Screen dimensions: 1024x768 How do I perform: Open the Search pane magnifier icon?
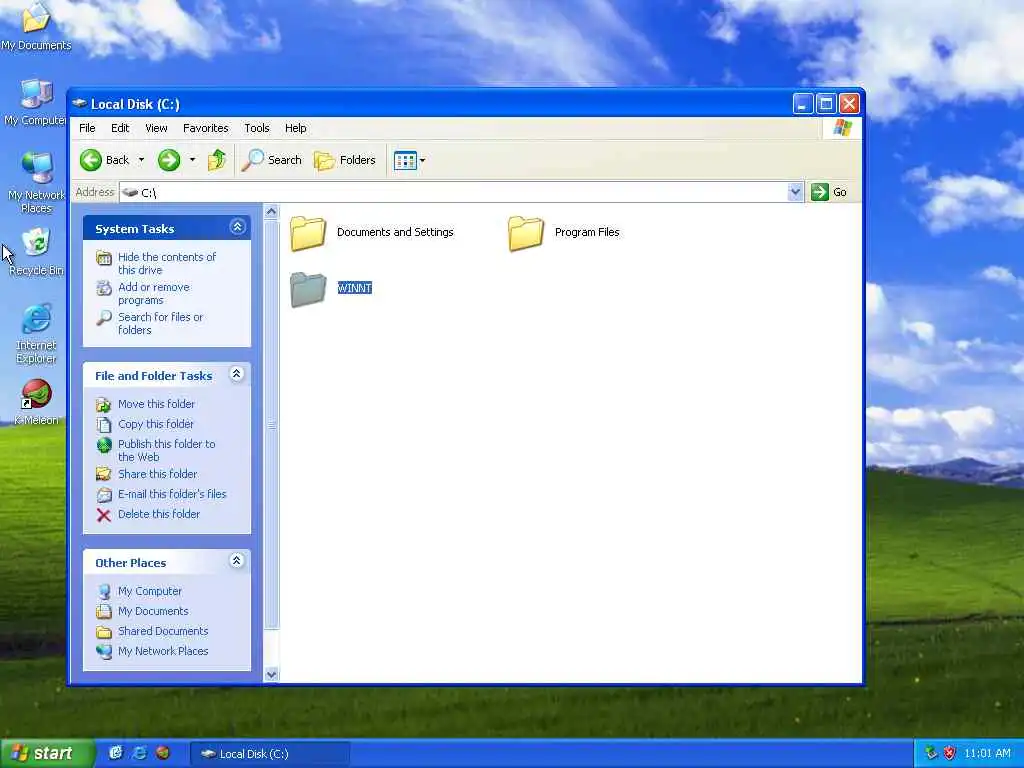pyautogui.click(x=253, y=160)
